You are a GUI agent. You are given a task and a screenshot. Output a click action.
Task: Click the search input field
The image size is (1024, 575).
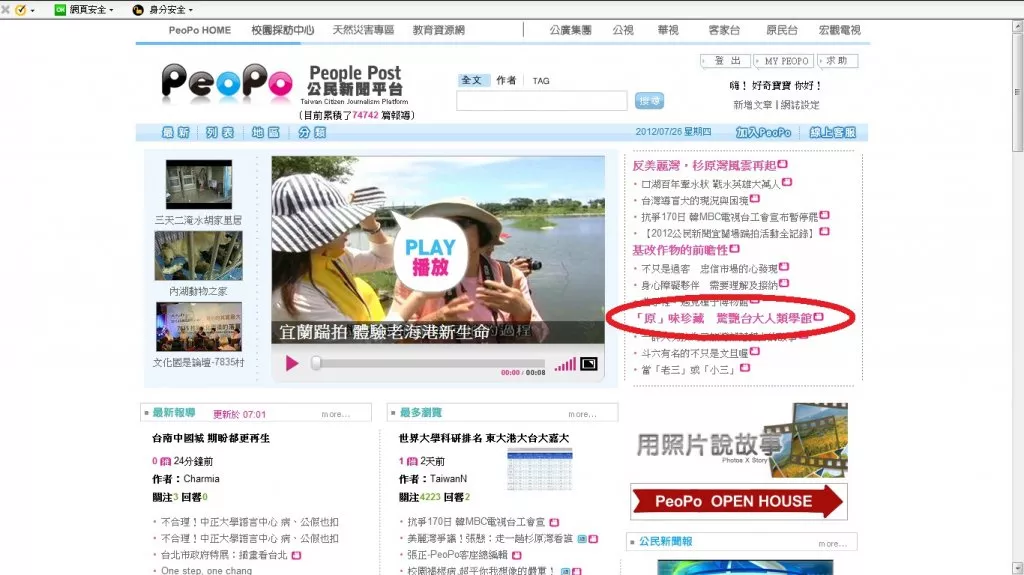click(541, 101)
